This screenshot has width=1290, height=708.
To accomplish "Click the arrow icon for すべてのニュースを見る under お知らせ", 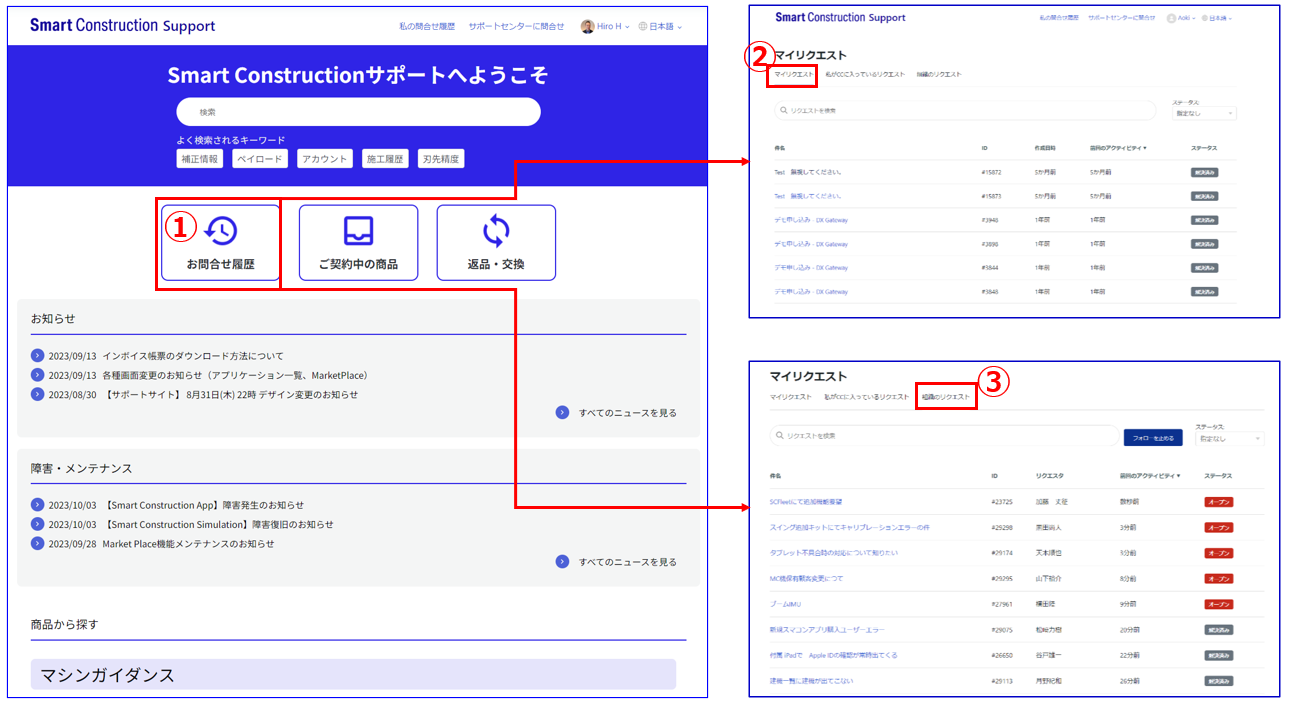I will tap(562, 412).
